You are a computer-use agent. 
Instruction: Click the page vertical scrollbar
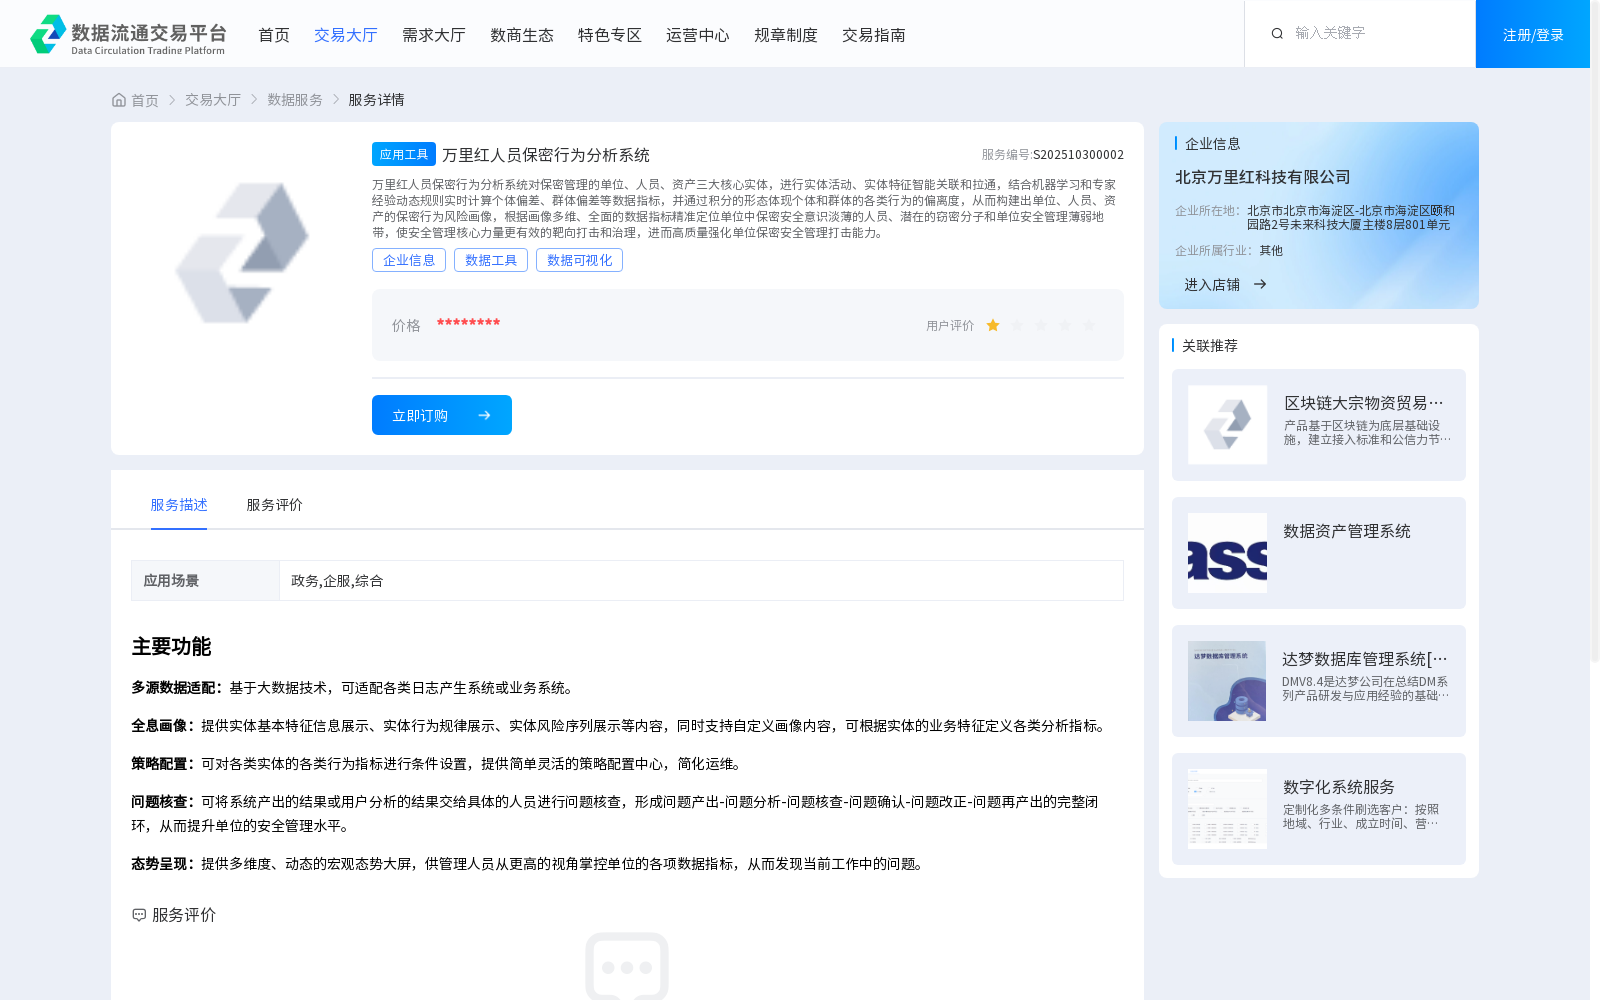tap(1595, 330)
